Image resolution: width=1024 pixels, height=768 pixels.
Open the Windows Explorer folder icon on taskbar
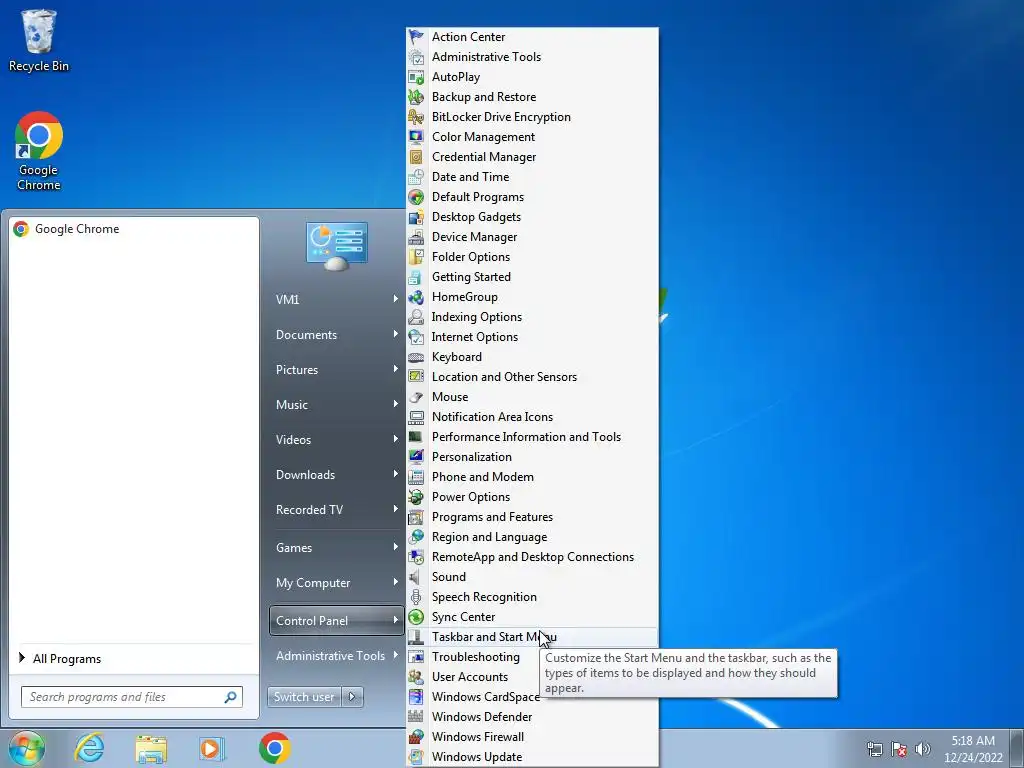[x=151, y=749]
